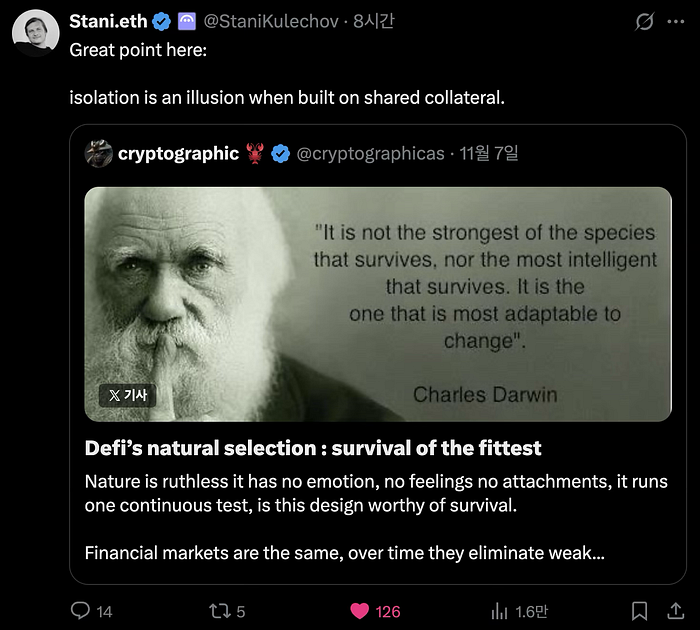Repost this tweet using the retweet icon

pyautogui.click(x=217, y=610)
